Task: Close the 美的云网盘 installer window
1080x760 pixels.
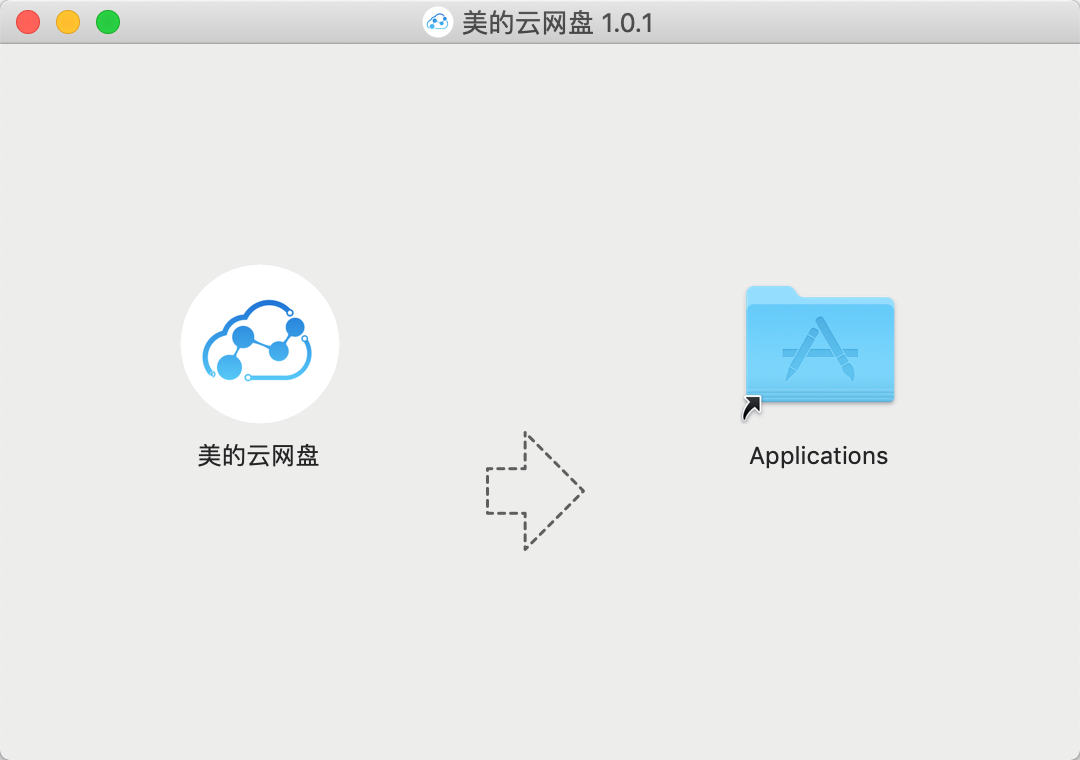Action: coord(28,22)
